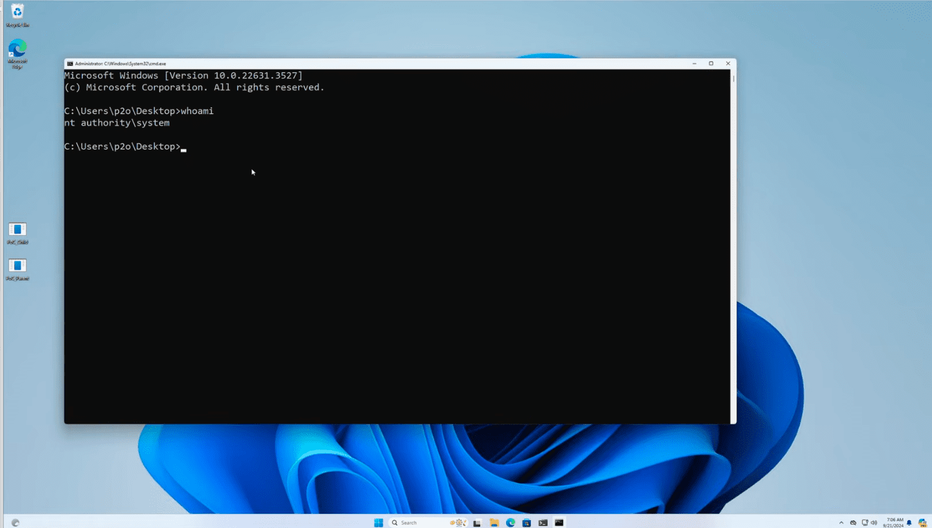This screenshot has height=528, width=932.
Task: Open the Windows Start menu
Action: coord(378,523)
